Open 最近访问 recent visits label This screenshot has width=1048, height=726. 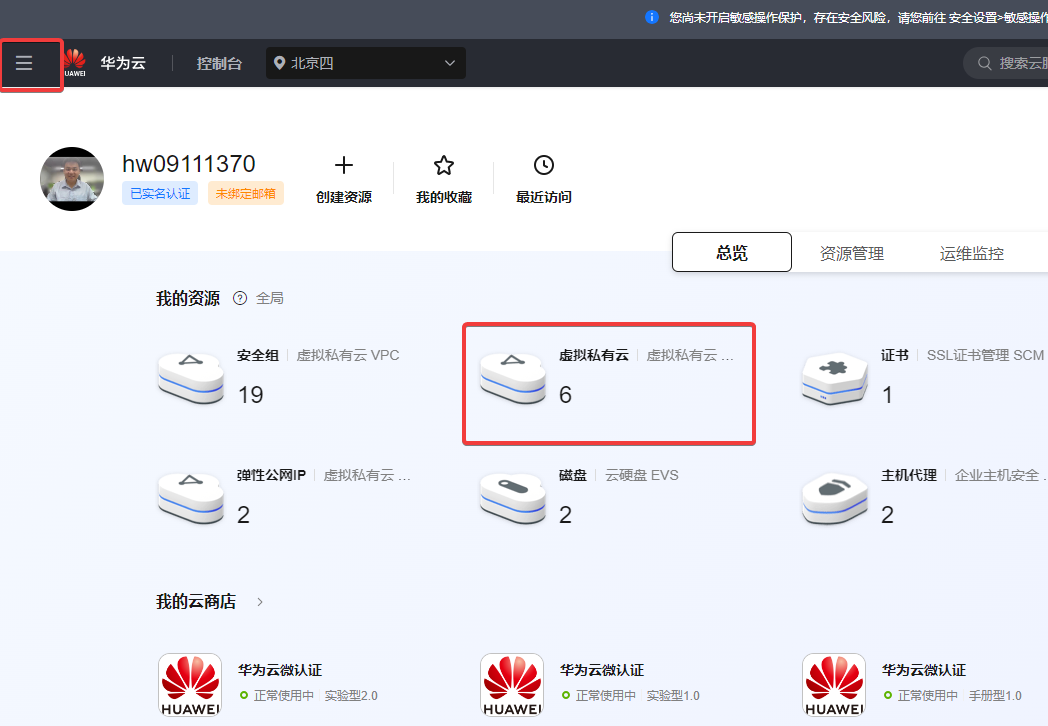[x=544, y=197]
